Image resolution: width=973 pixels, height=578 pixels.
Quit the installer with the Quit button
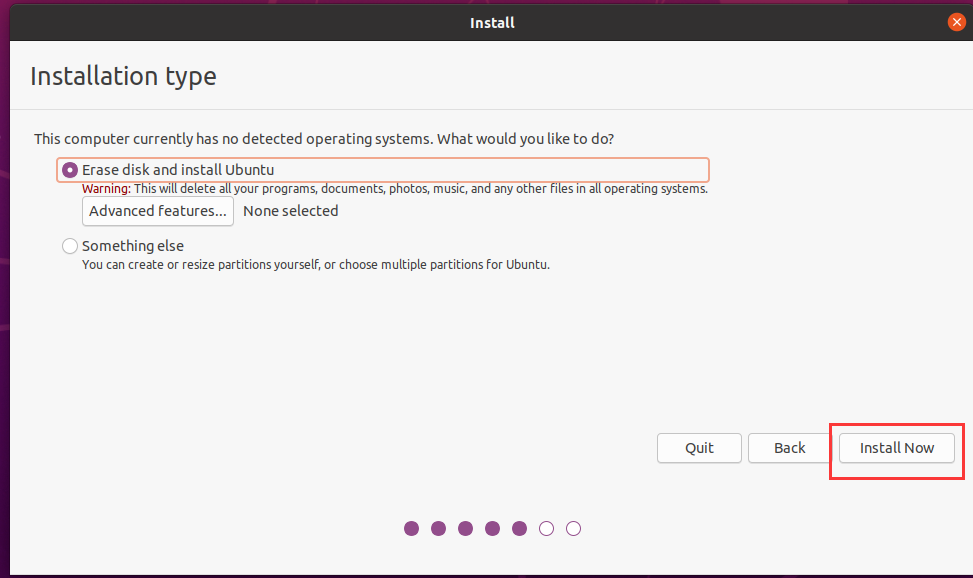point(699,448)
